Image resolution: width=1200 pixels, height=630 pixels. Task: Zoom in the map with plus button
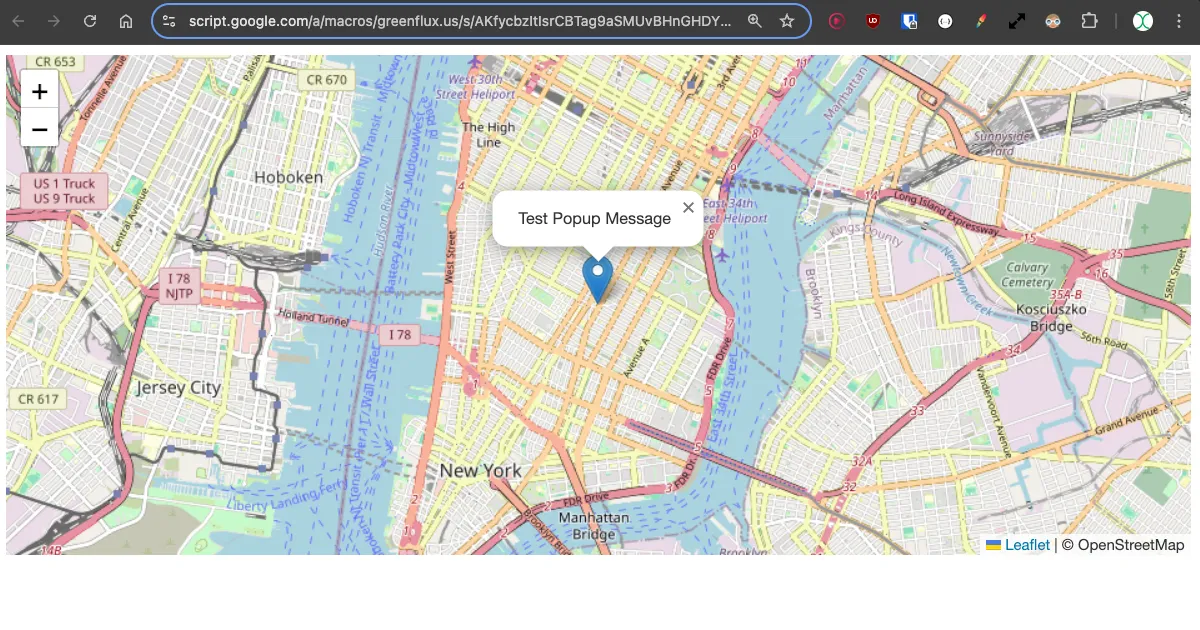pos(39,92)
